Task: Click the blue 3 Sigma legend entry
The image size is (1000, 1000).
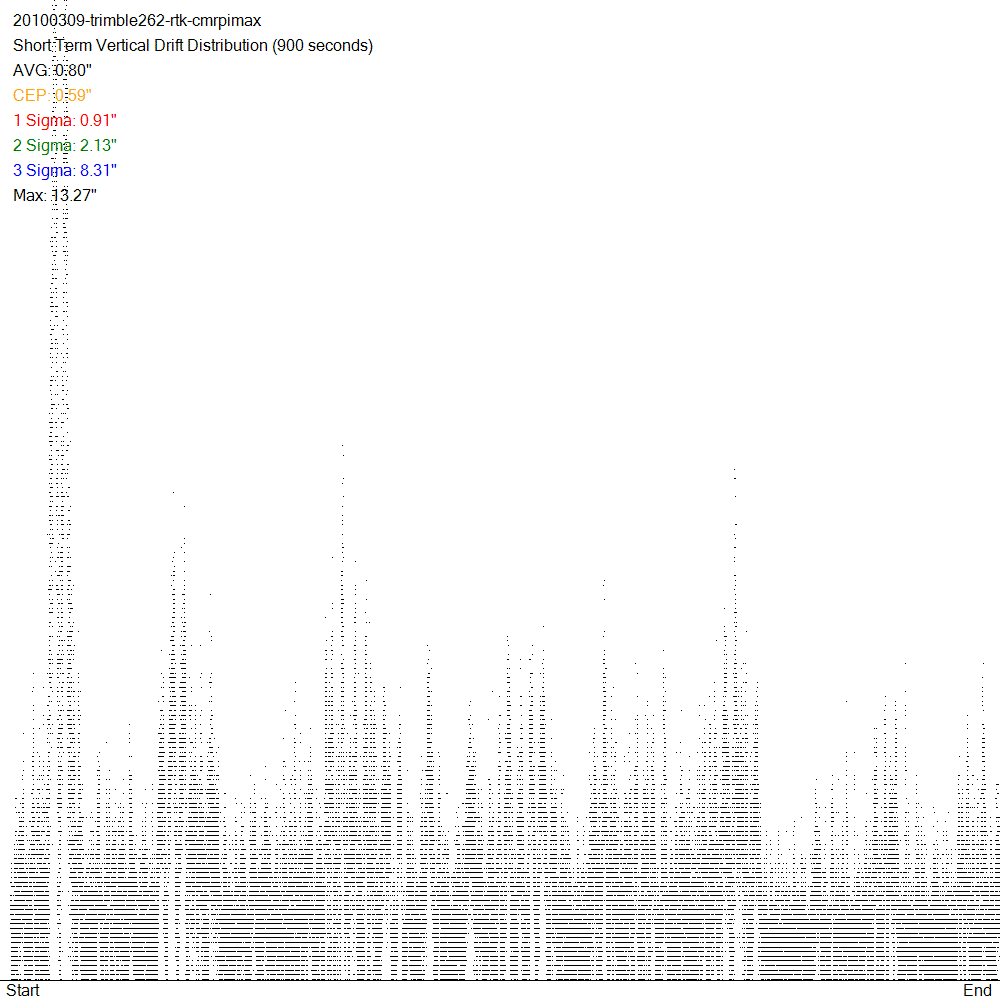Action: point(64,171)
